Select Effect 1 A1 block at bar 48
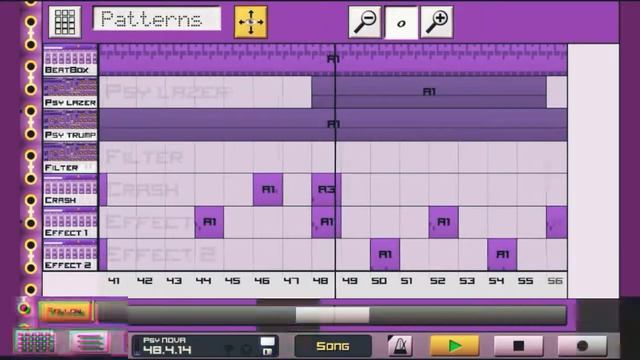Viewport: 640px width, 360px height. click(326, 222)
